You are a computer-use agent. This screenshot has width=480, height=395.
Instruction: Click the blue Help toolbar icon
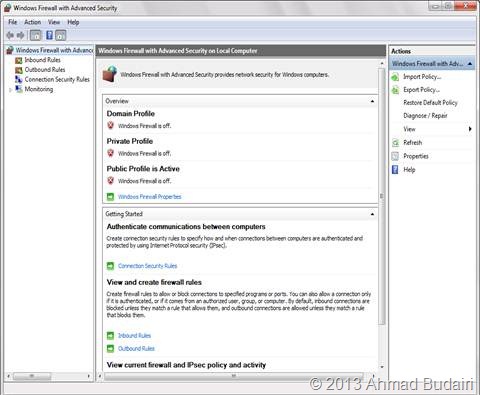(49, 35)
